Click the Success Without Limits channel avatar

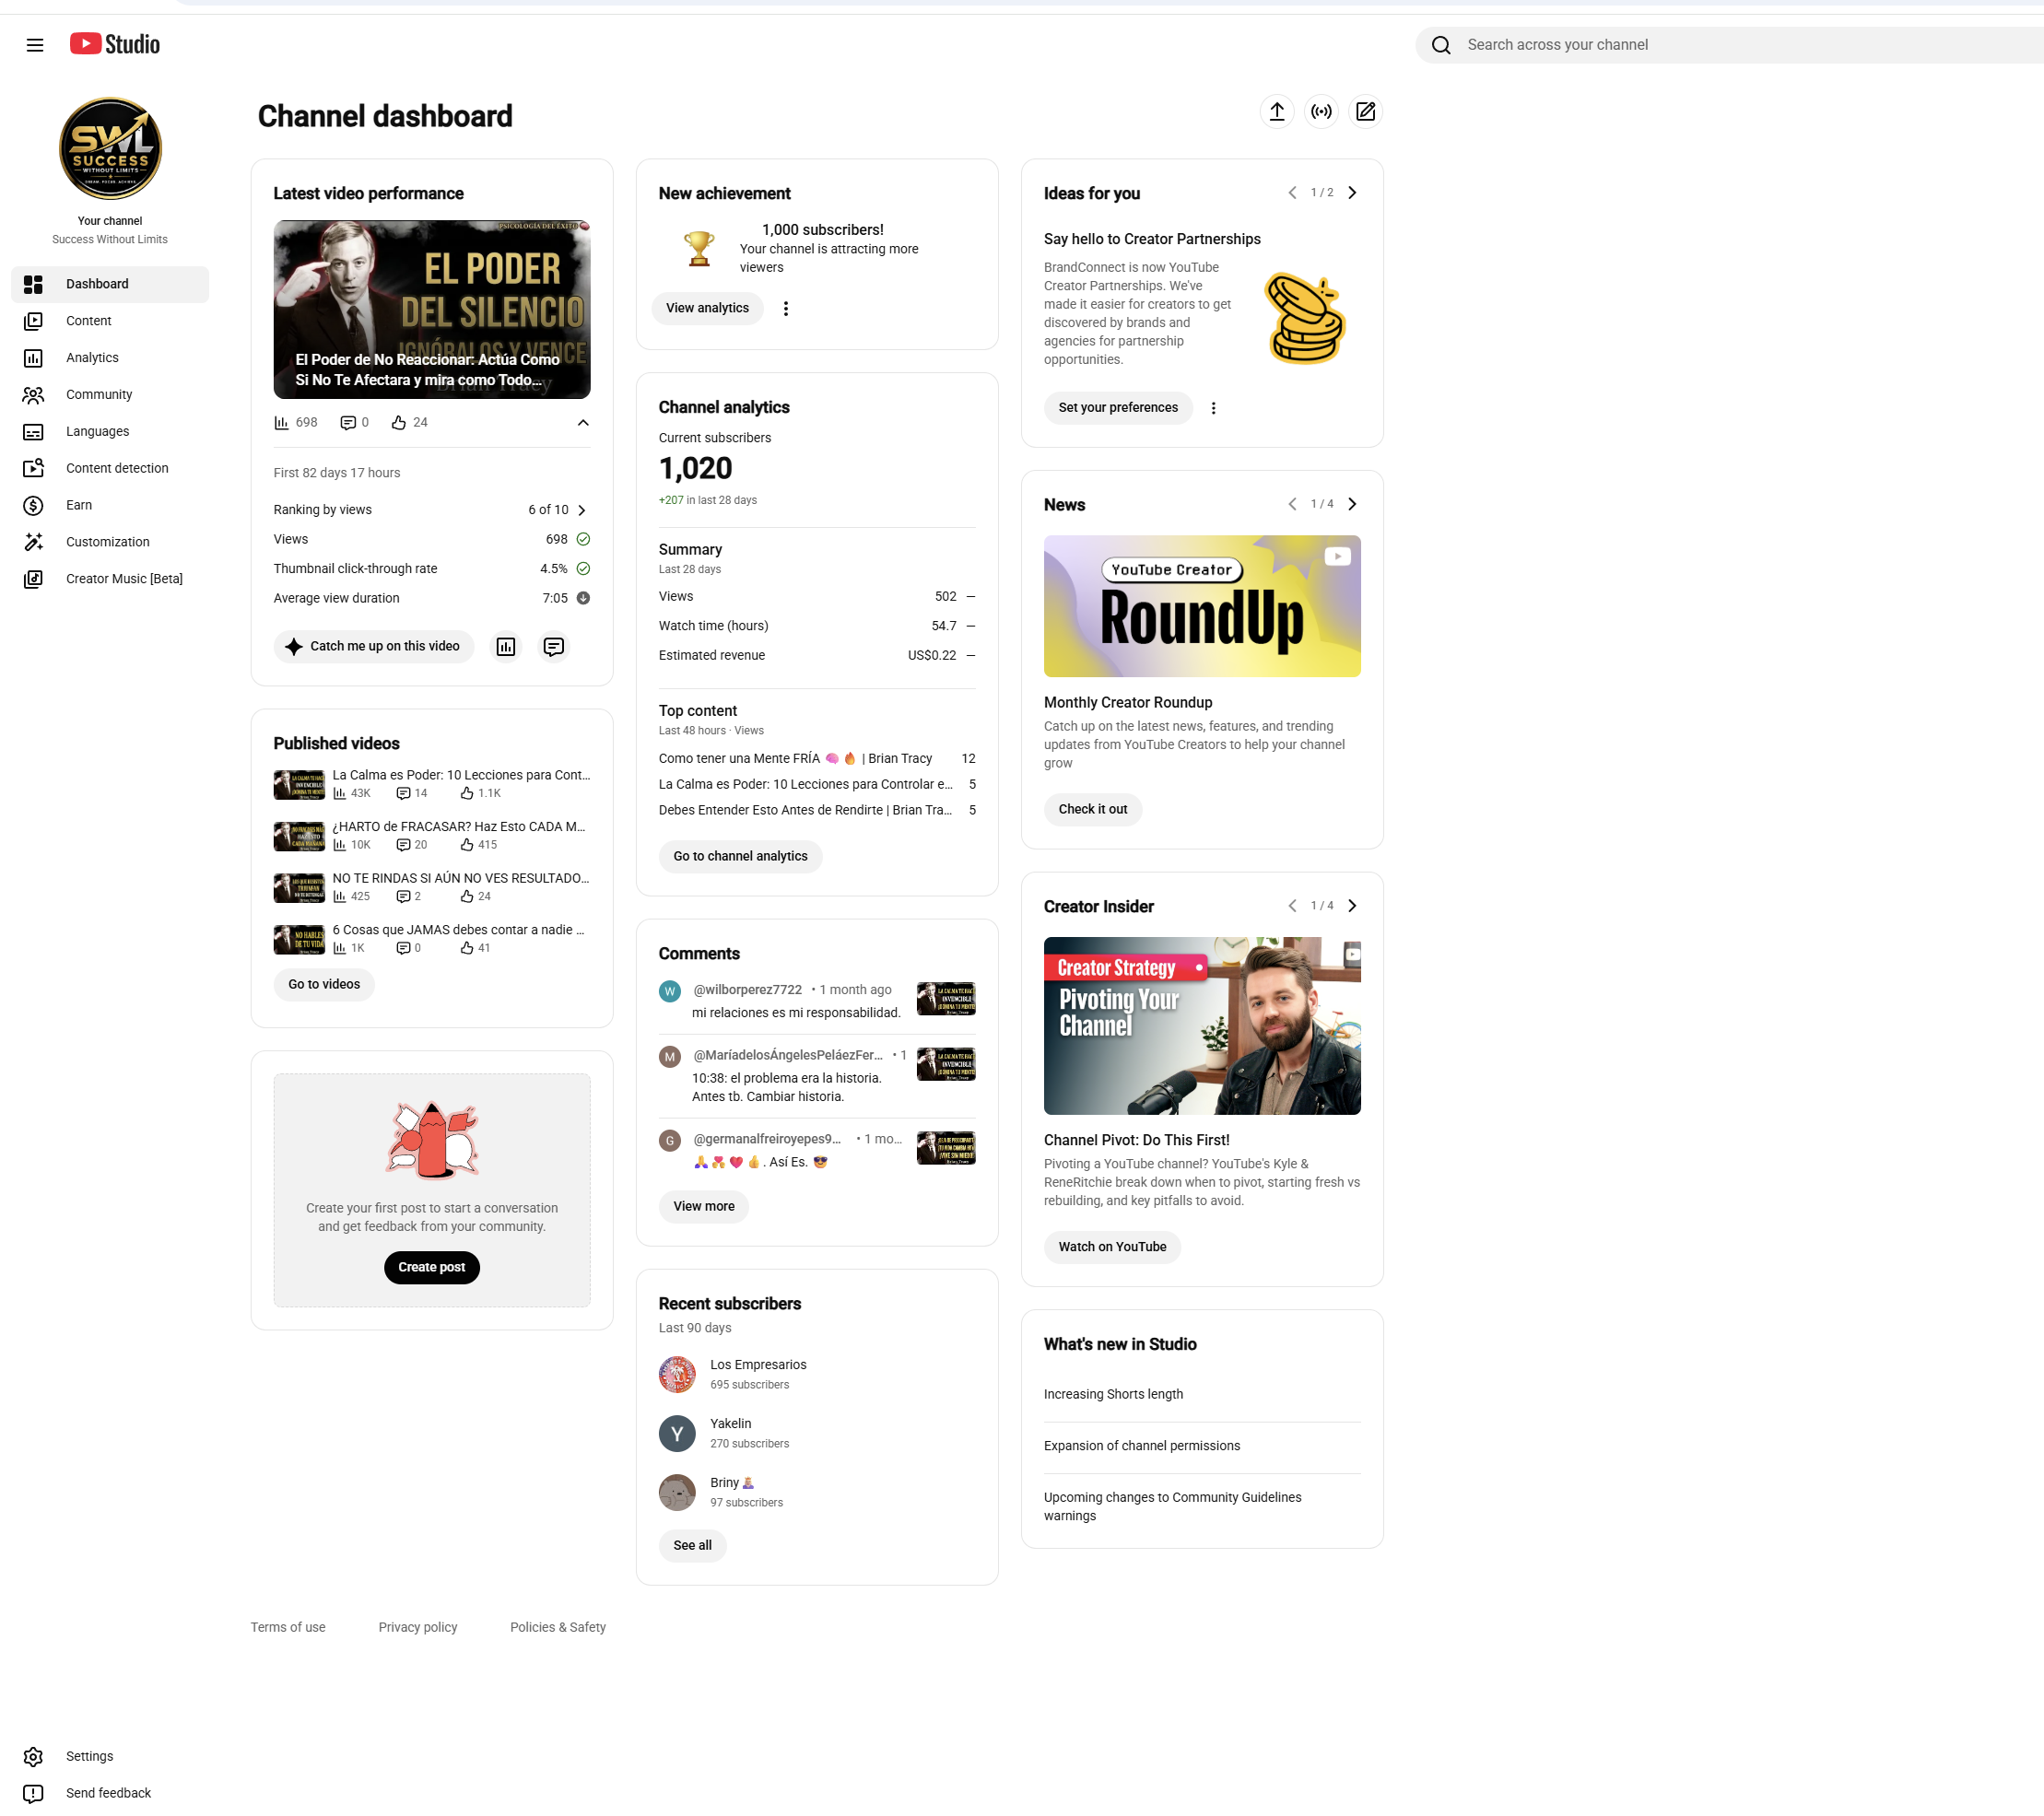pyautogui.click(x=110, y=149)
